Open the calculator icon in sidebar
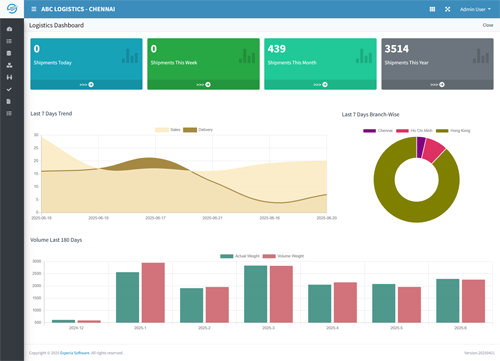This screenshot has width=500, height=361. click(x=9, y=53)
